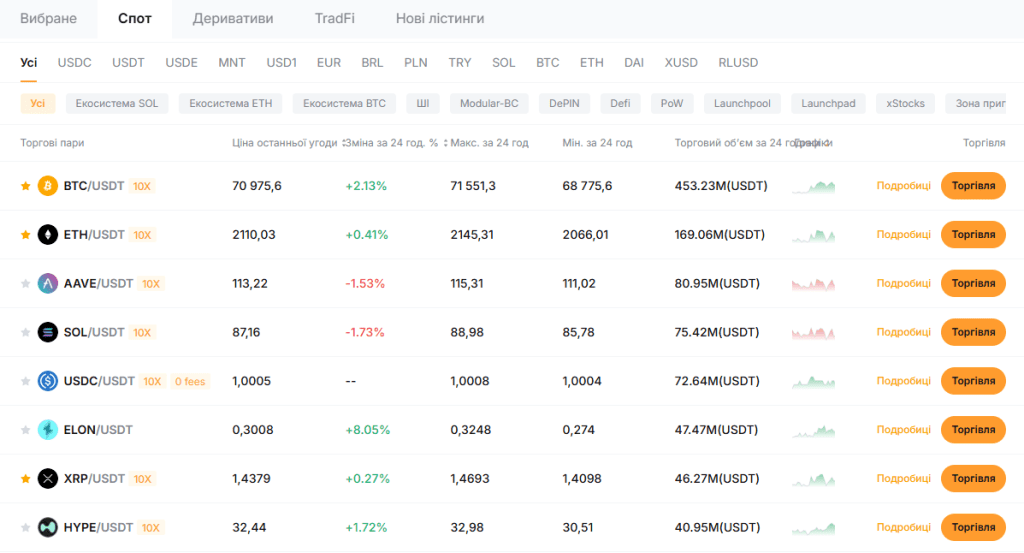Select the Усі quote currency tab

pyautogui.click(x=29, y=63)
